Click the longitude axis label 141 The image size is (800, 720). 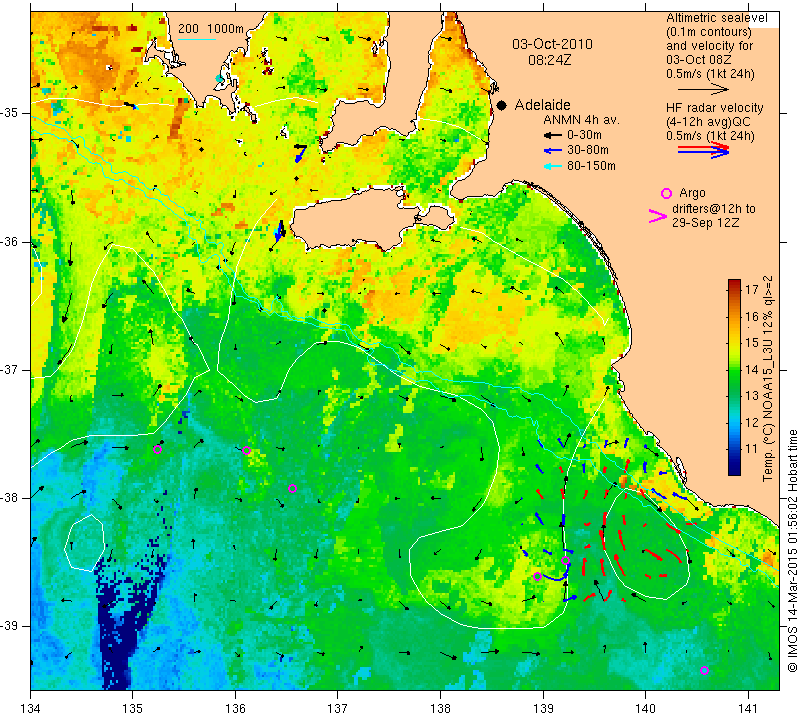coord(748,709)
